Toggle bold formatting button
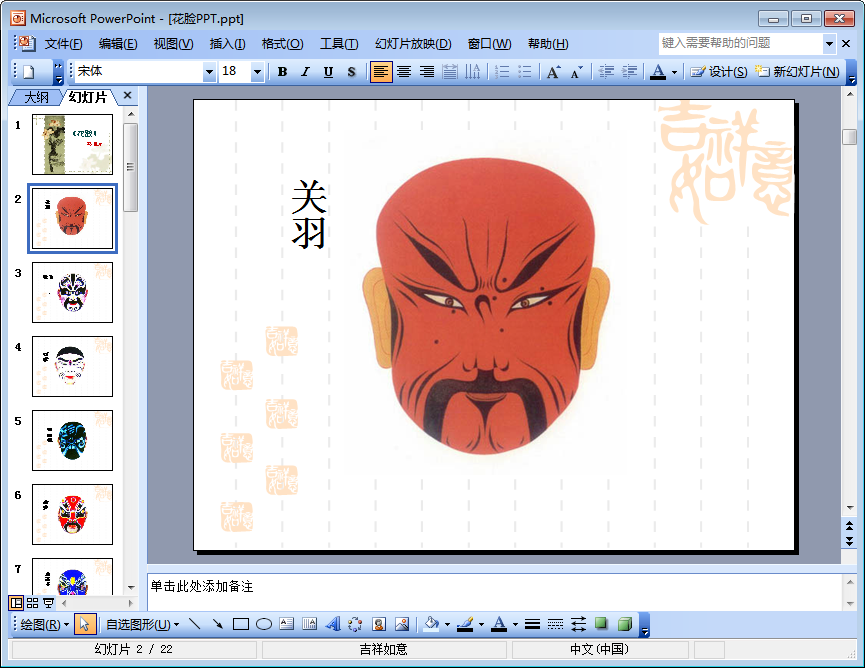Screen dimensions: 865x668 pos(283,72)
